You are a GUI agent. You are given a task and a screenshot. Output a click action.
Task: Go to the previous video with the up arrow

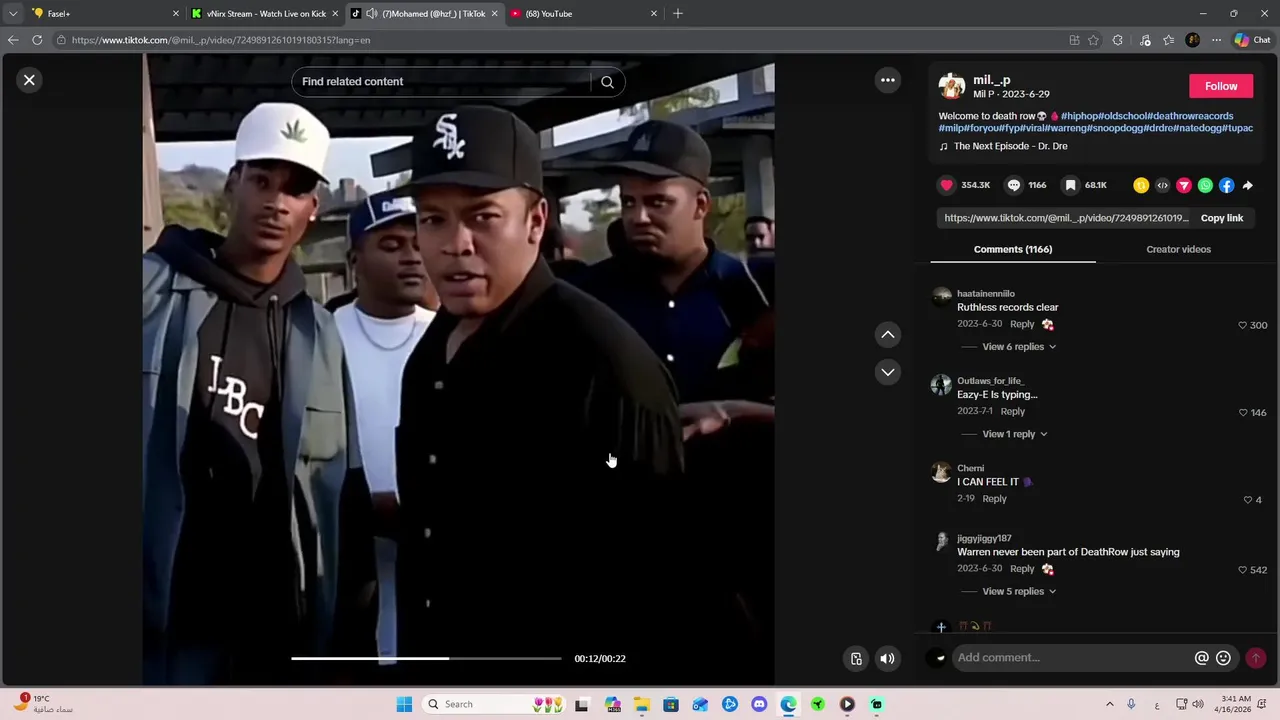(888, 334)
